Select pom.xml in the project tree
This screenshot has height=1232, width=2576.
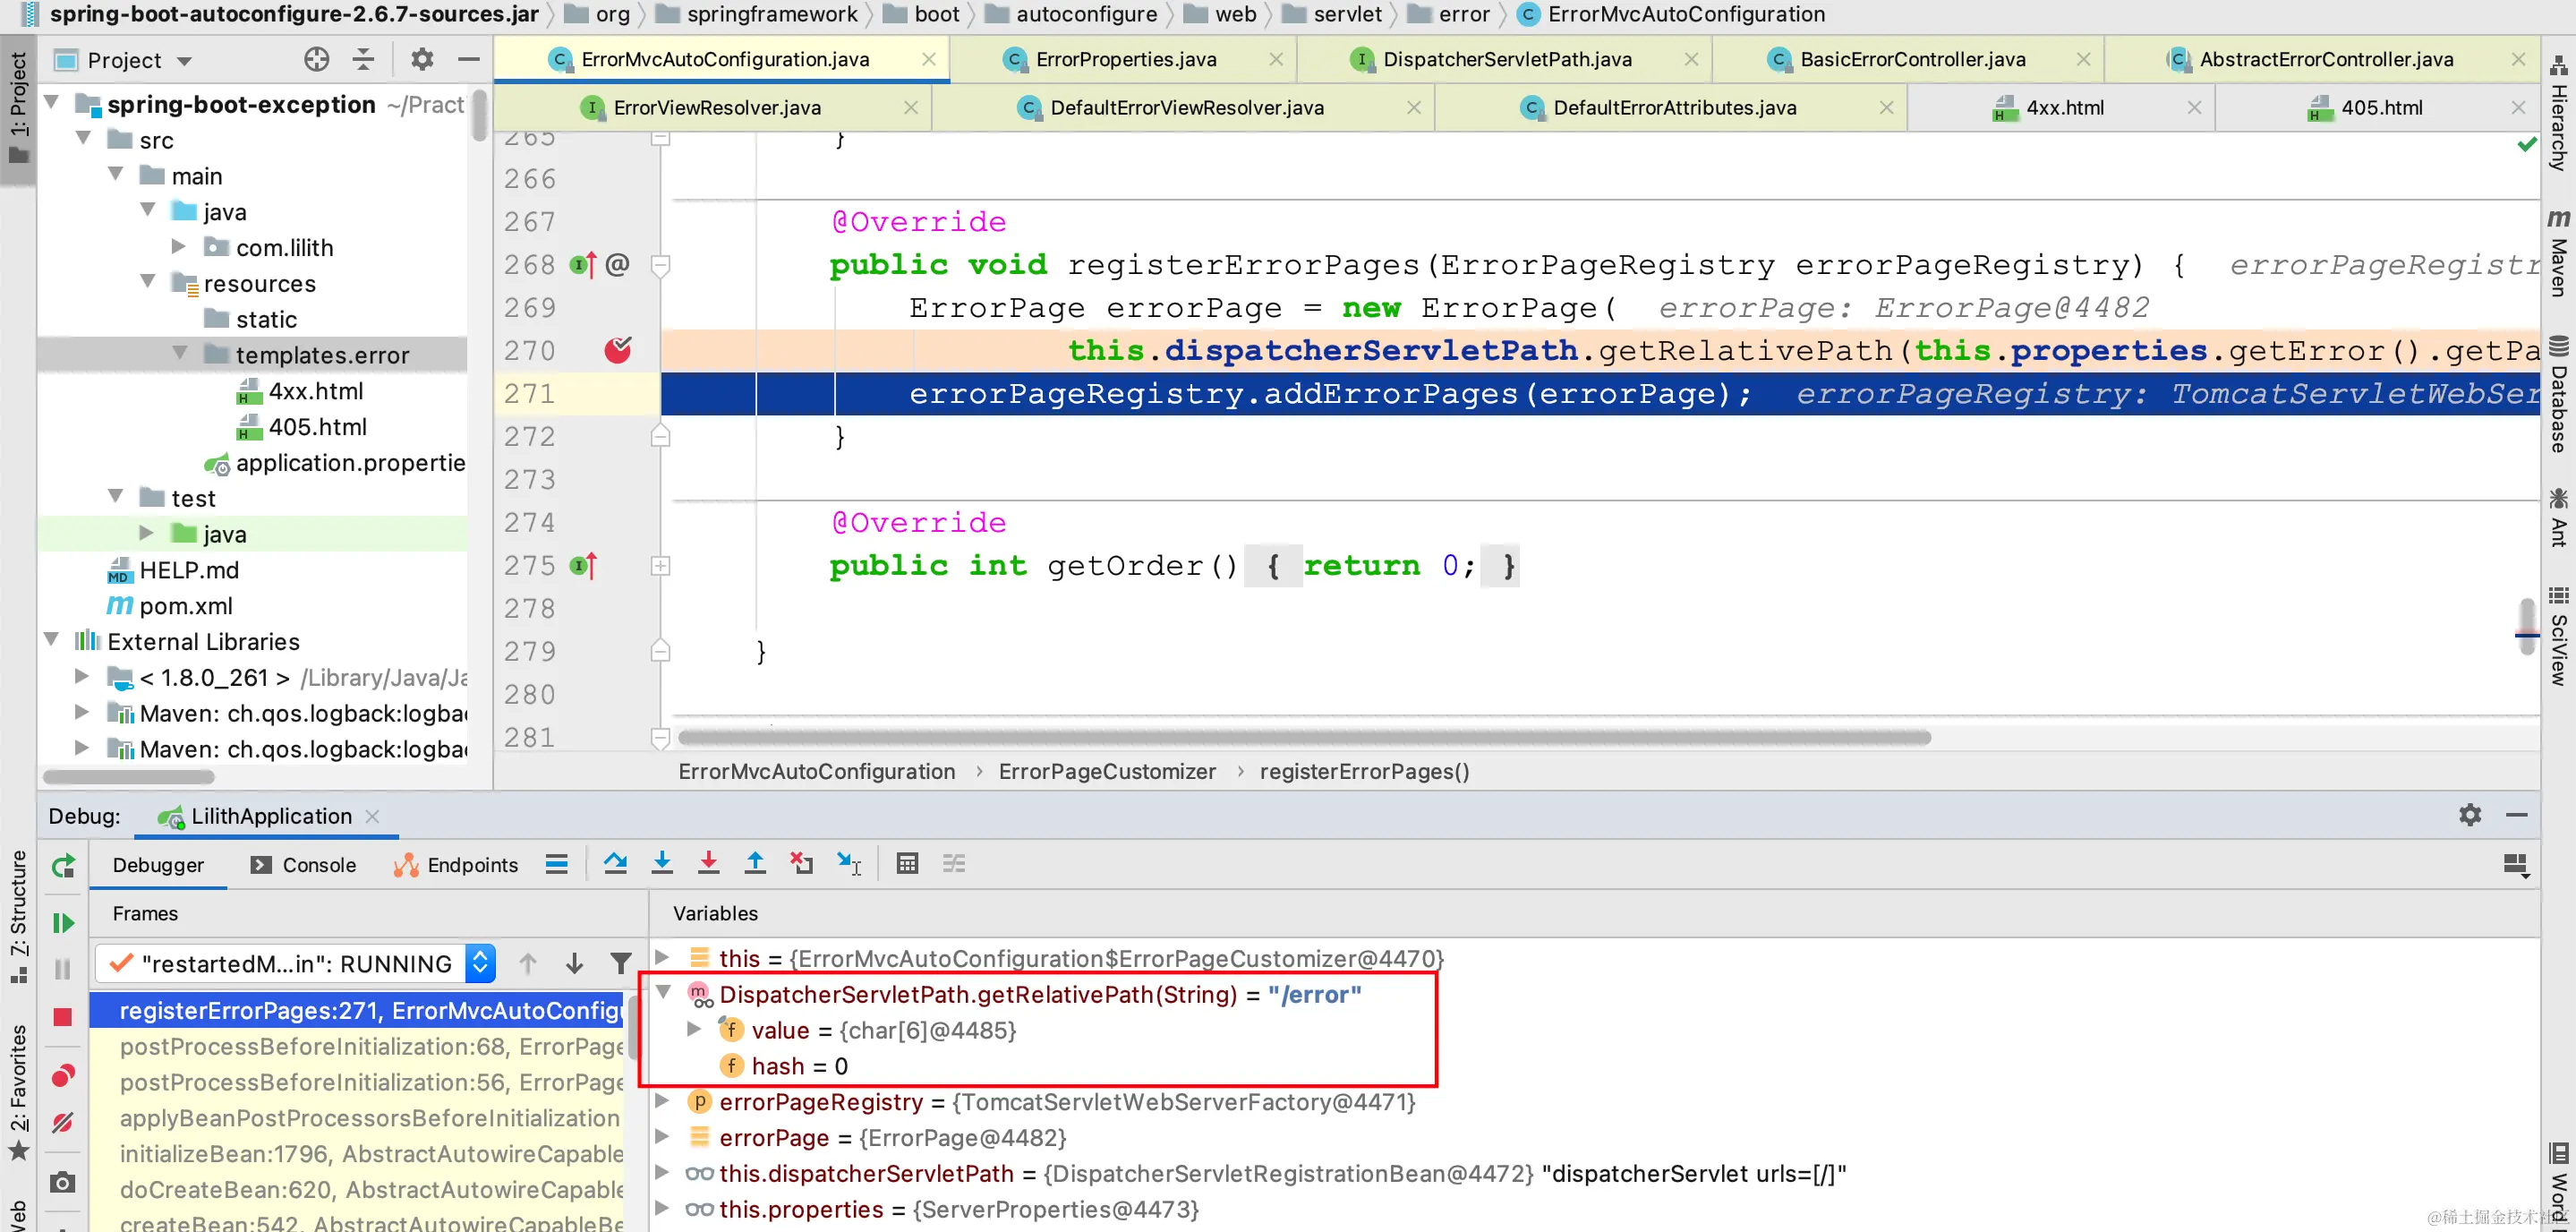pos(185,606)
